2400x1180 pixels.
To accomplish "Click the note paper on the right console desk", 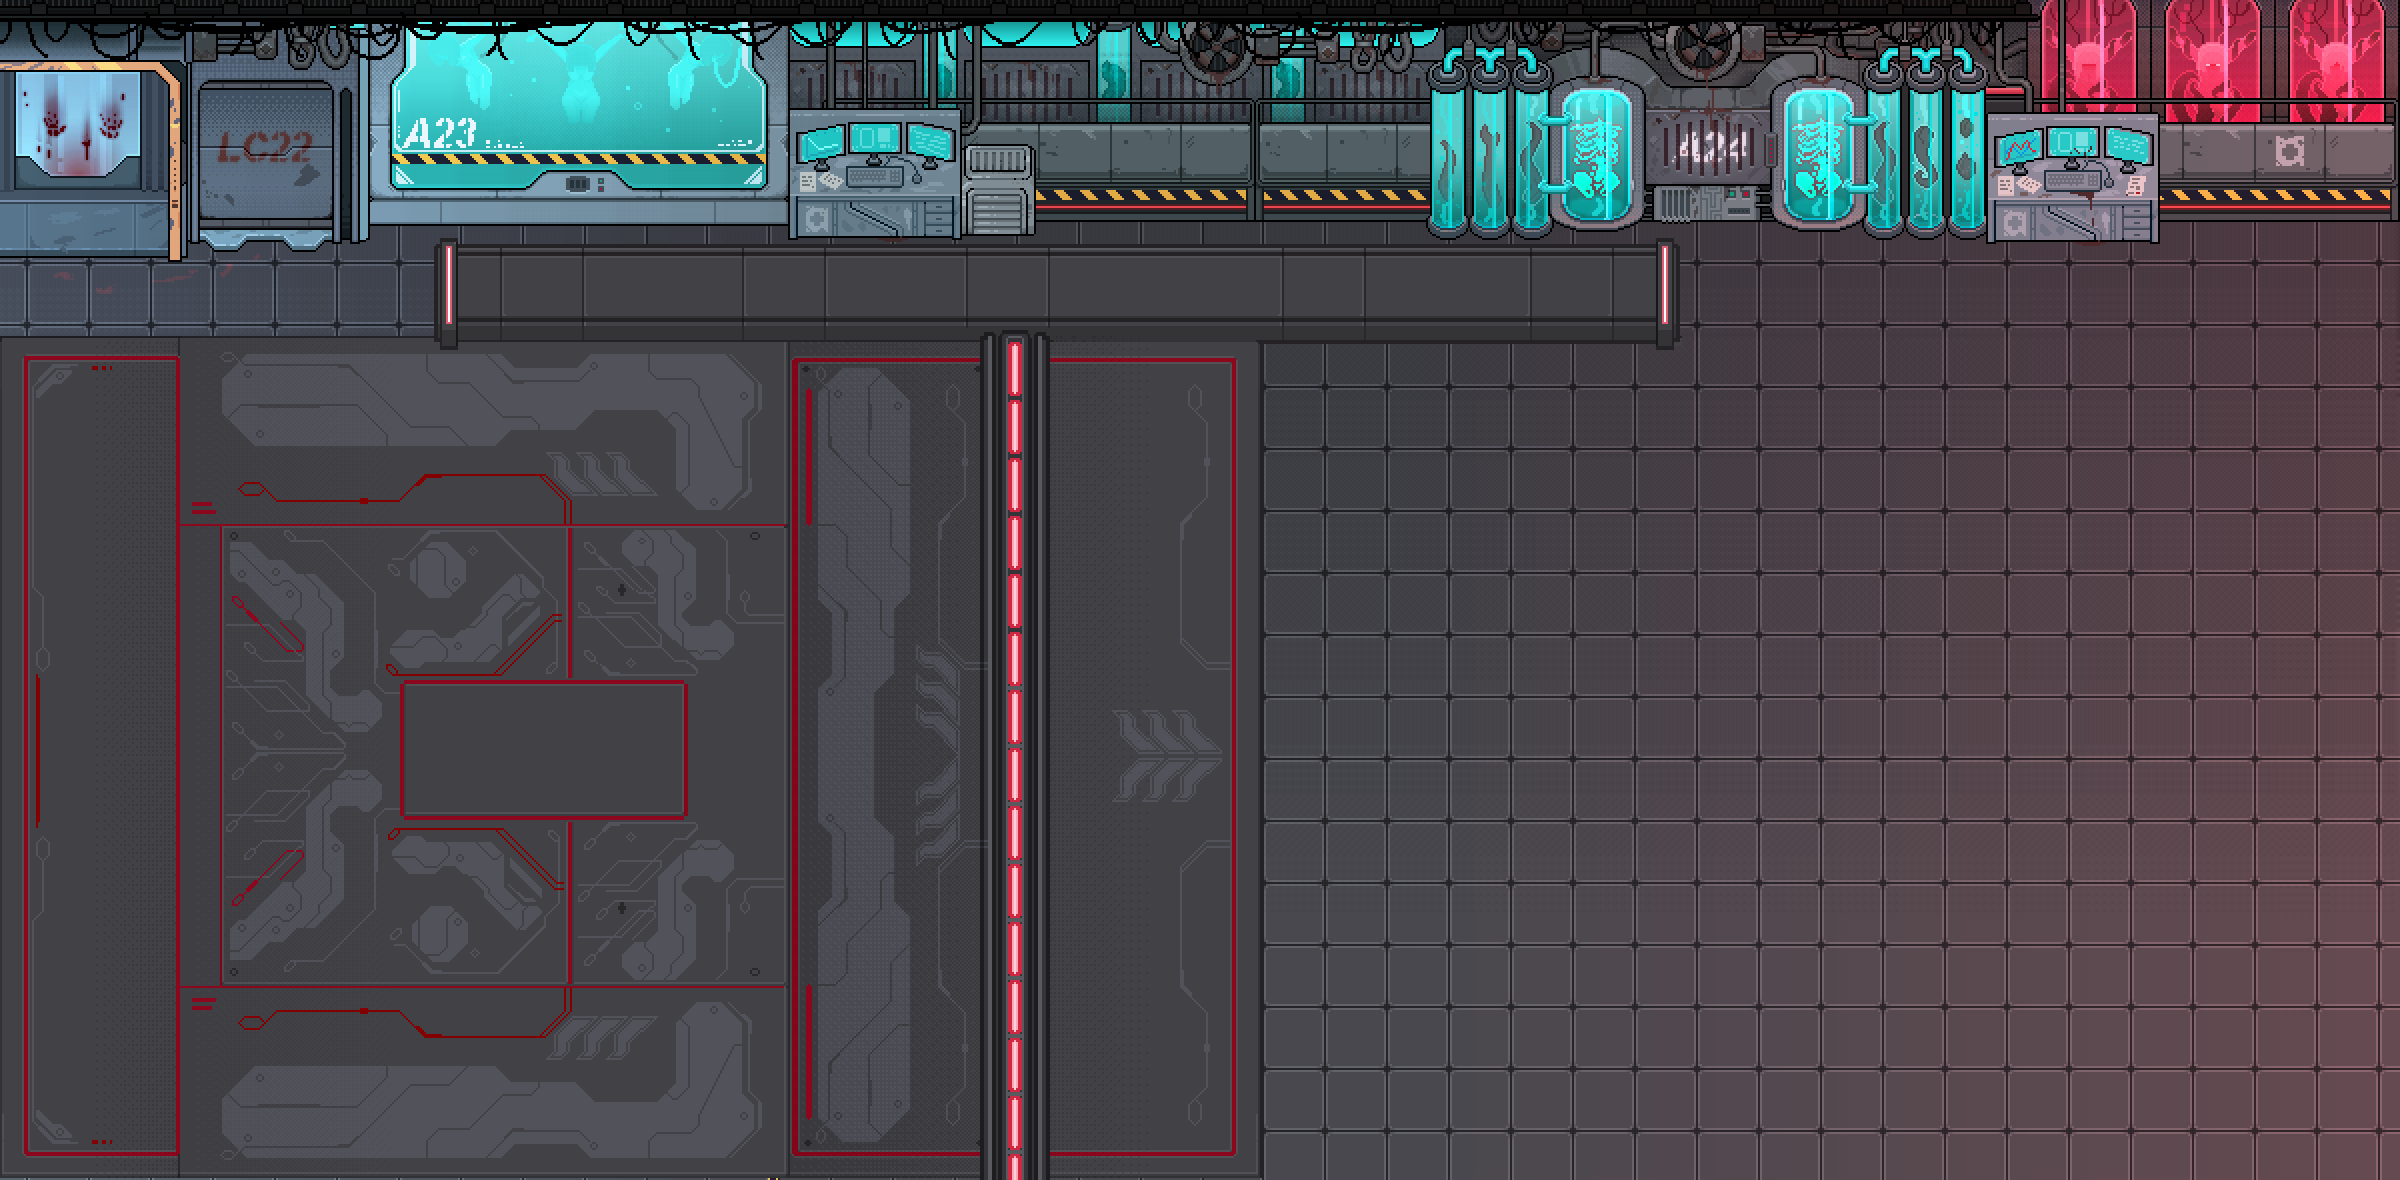I will click(x=2135, y=187).
